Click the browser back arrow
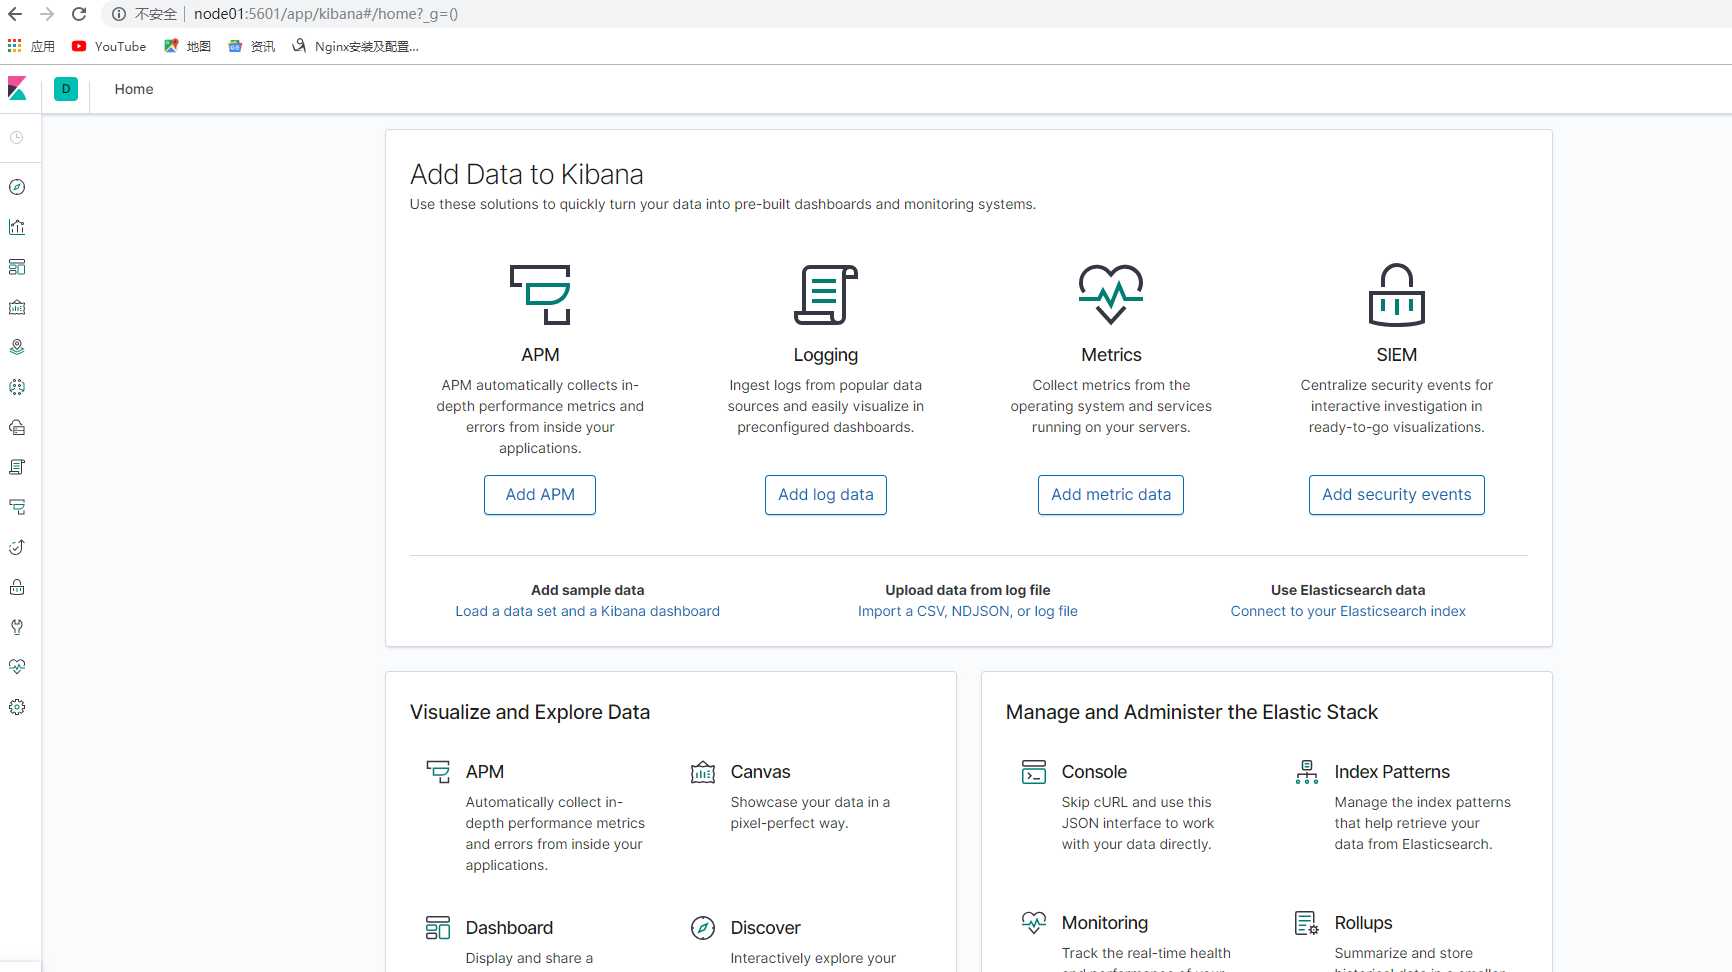The width and height of the screenshot is (1732, 972). click(x=15, y=14)
